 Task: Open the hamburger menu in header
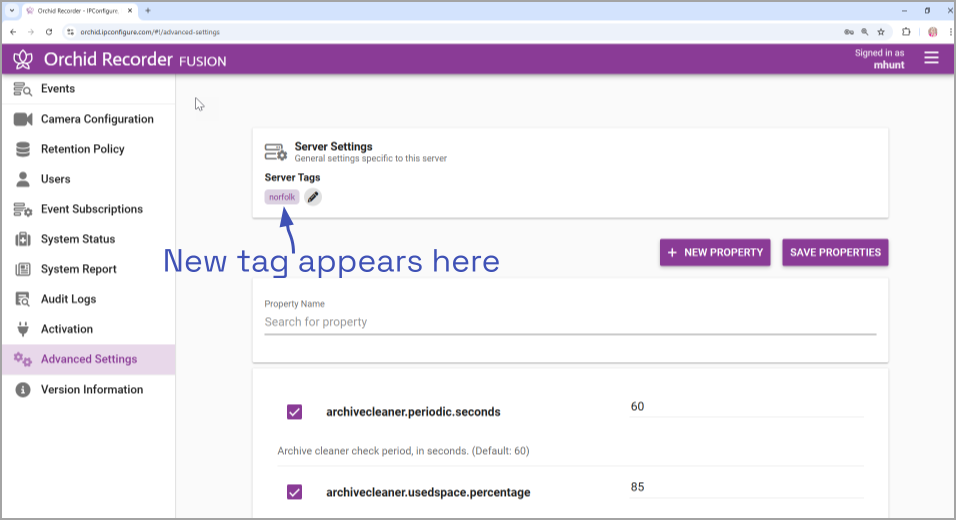[x=931, y=58]
